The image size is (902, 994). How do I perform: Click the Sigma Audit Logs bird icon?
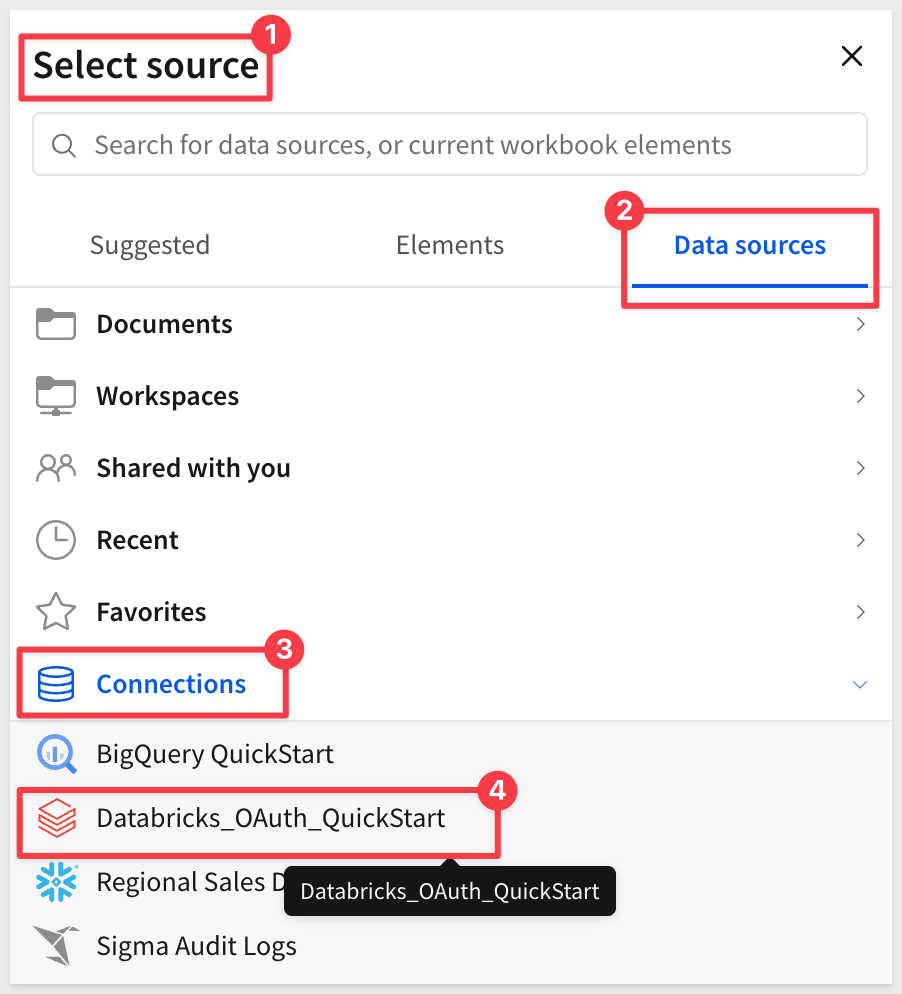pyautogui.click(x=56, y=945)
